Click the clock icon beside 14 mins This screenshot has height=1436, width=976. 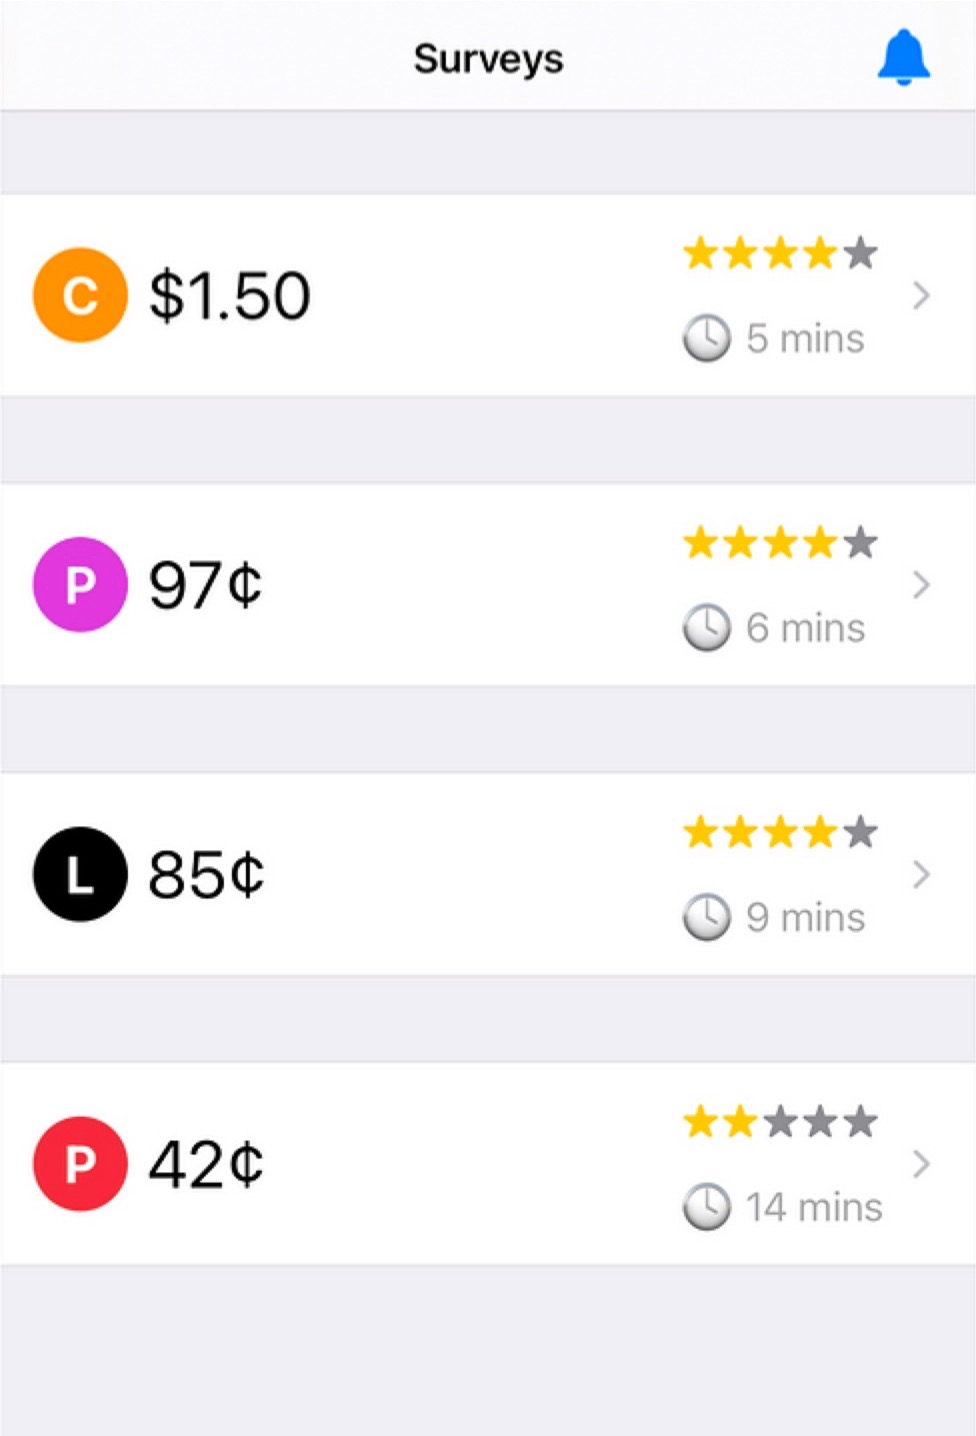click(x=707, y=1207)
